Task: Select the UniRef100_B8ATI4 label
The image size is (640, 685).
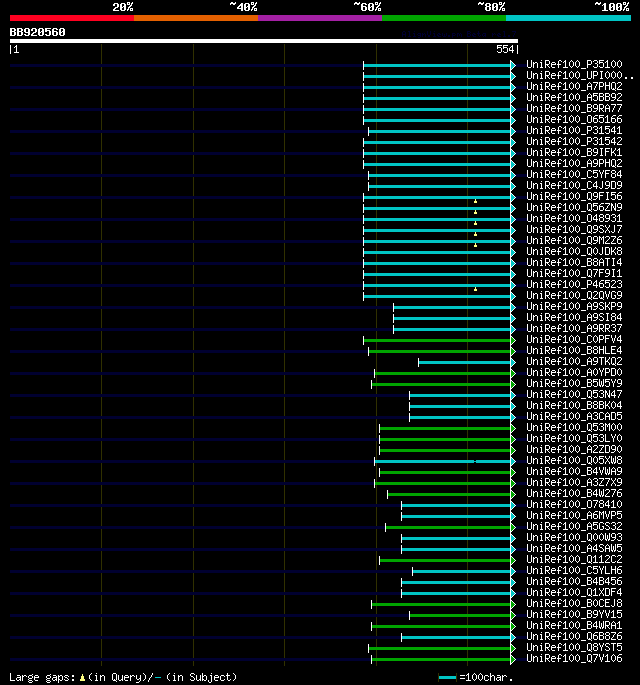Action: 574,263
